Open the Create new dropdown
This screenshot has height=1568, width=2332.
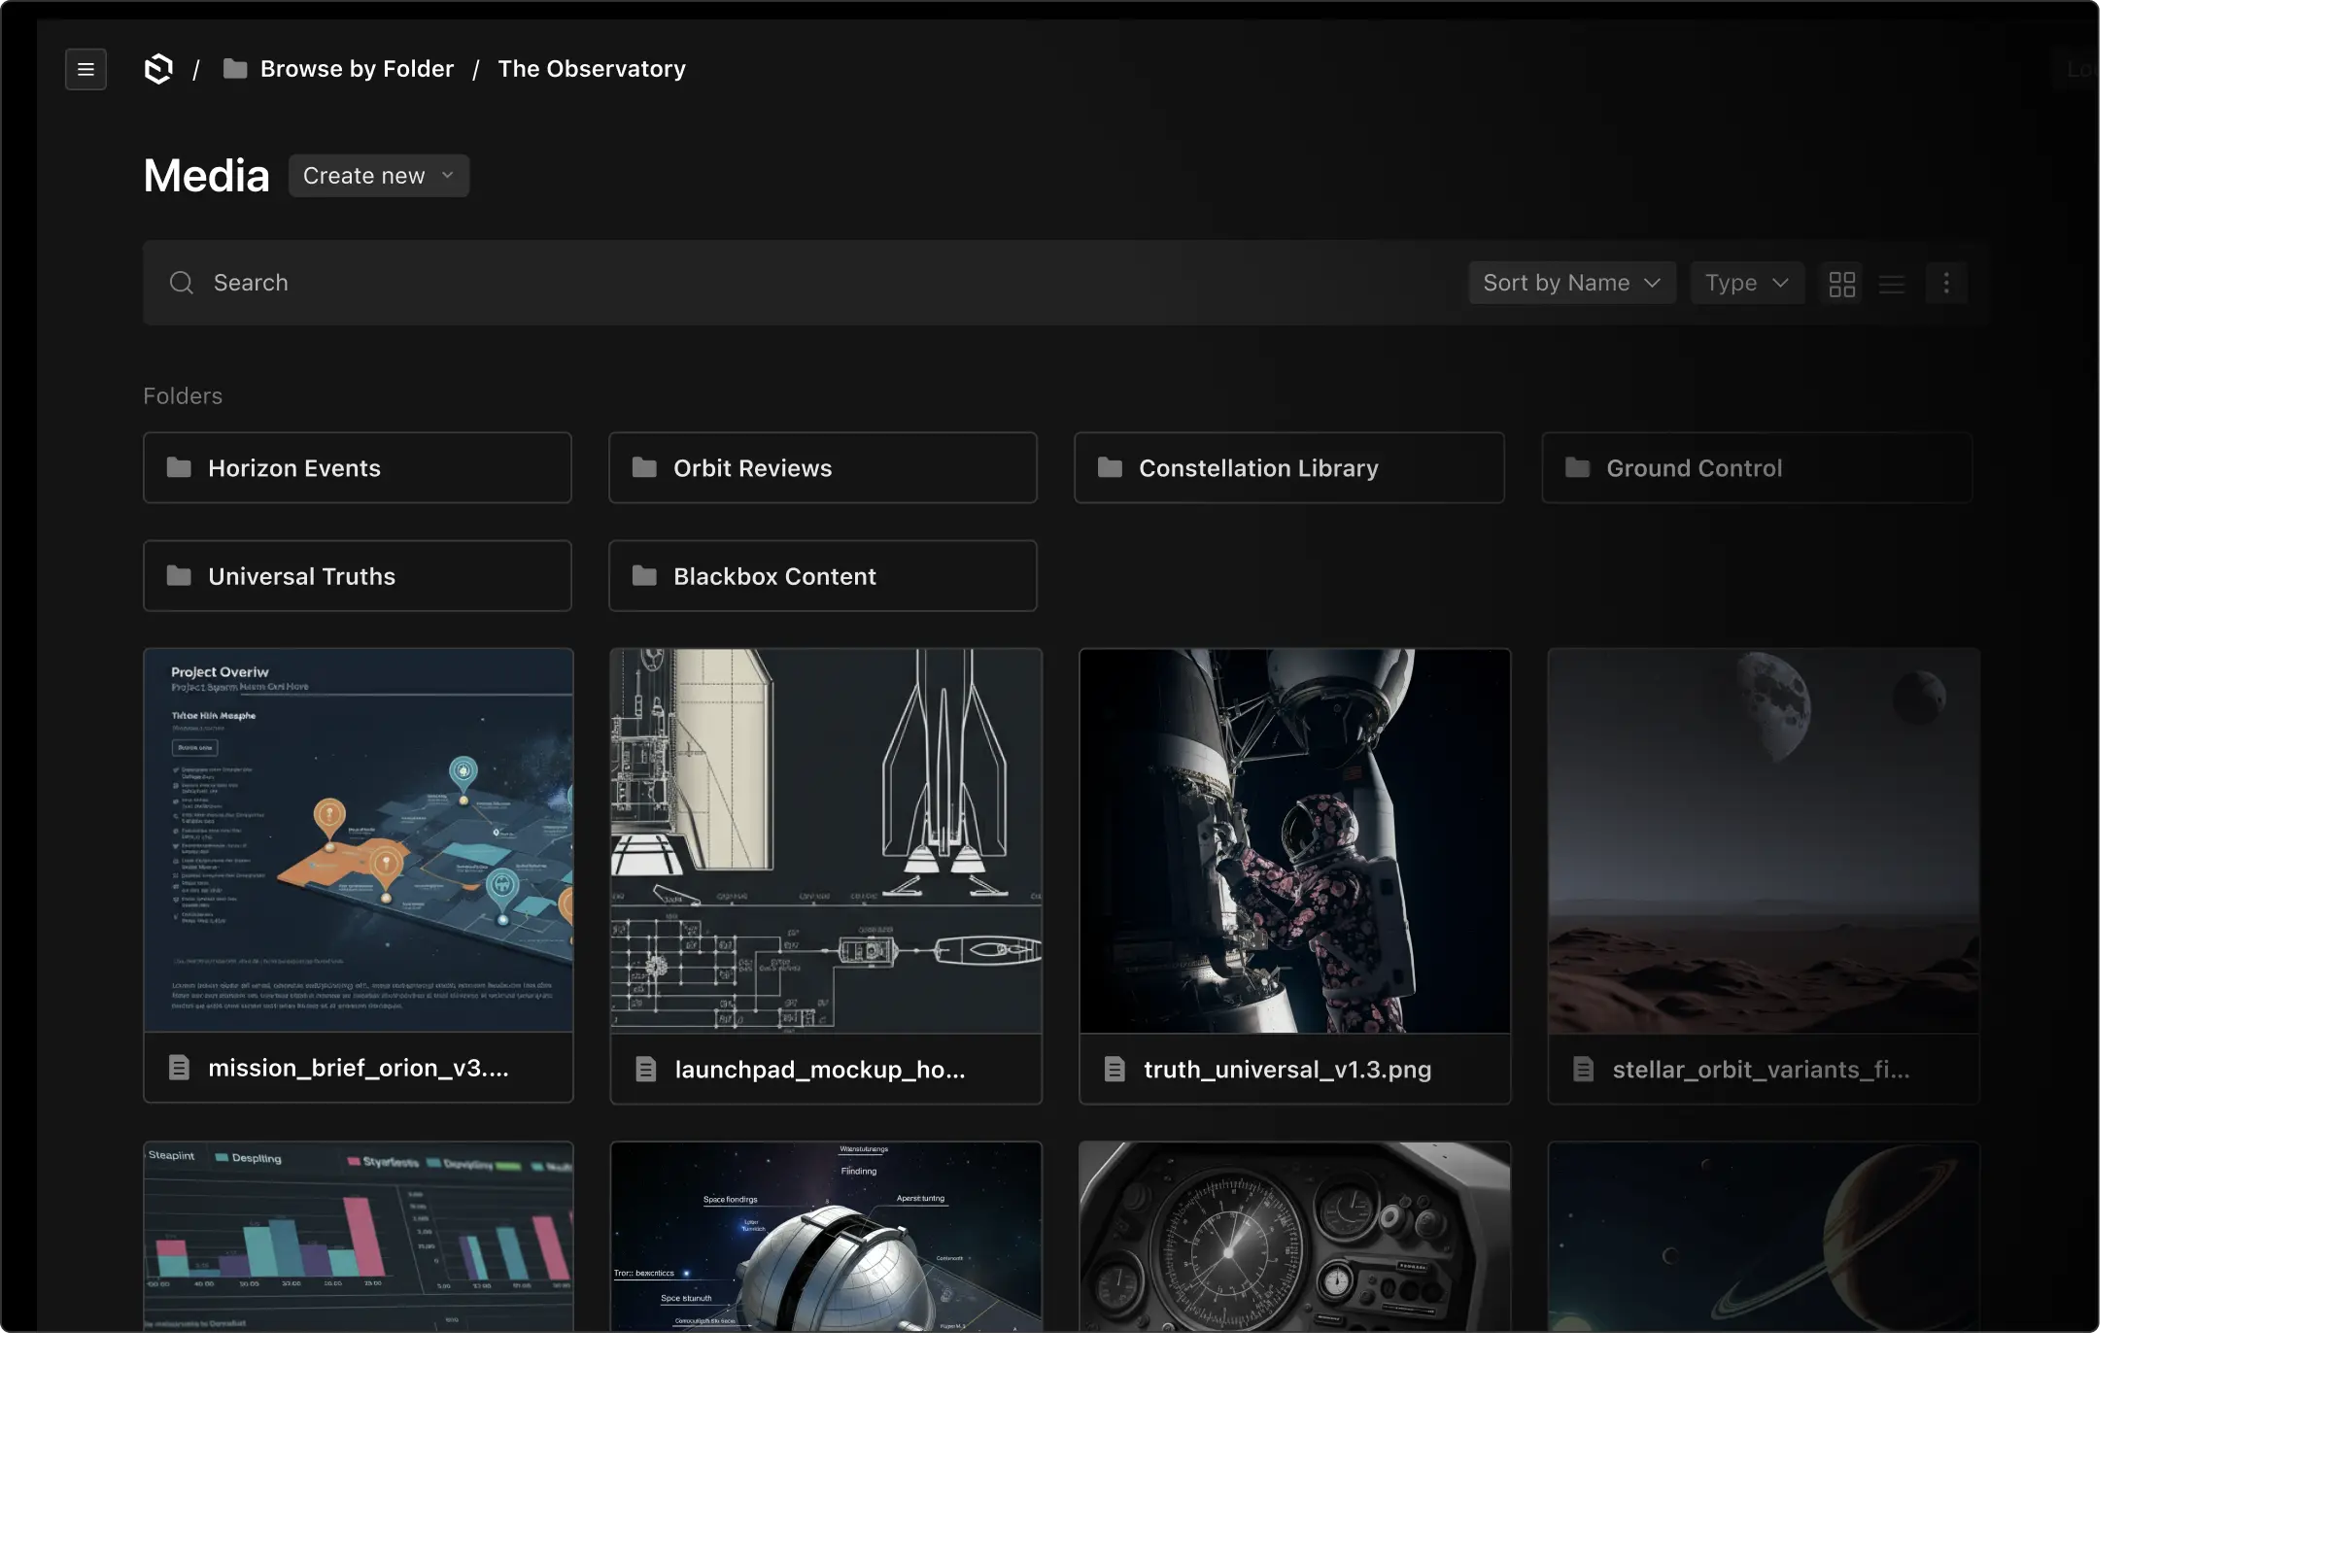[378, 176]
